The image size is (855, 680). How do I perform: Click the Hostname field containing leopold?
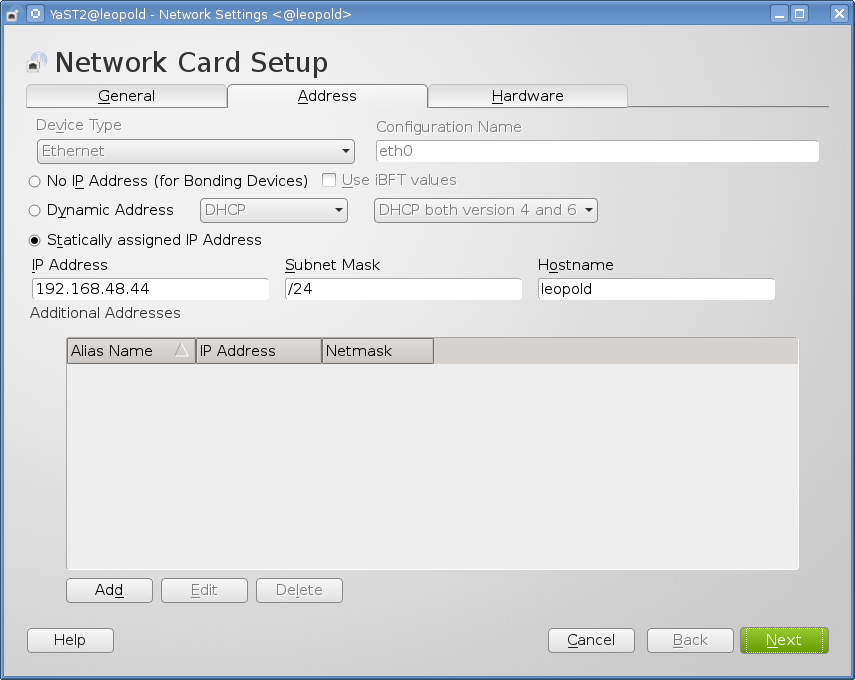tap(656, 289)
